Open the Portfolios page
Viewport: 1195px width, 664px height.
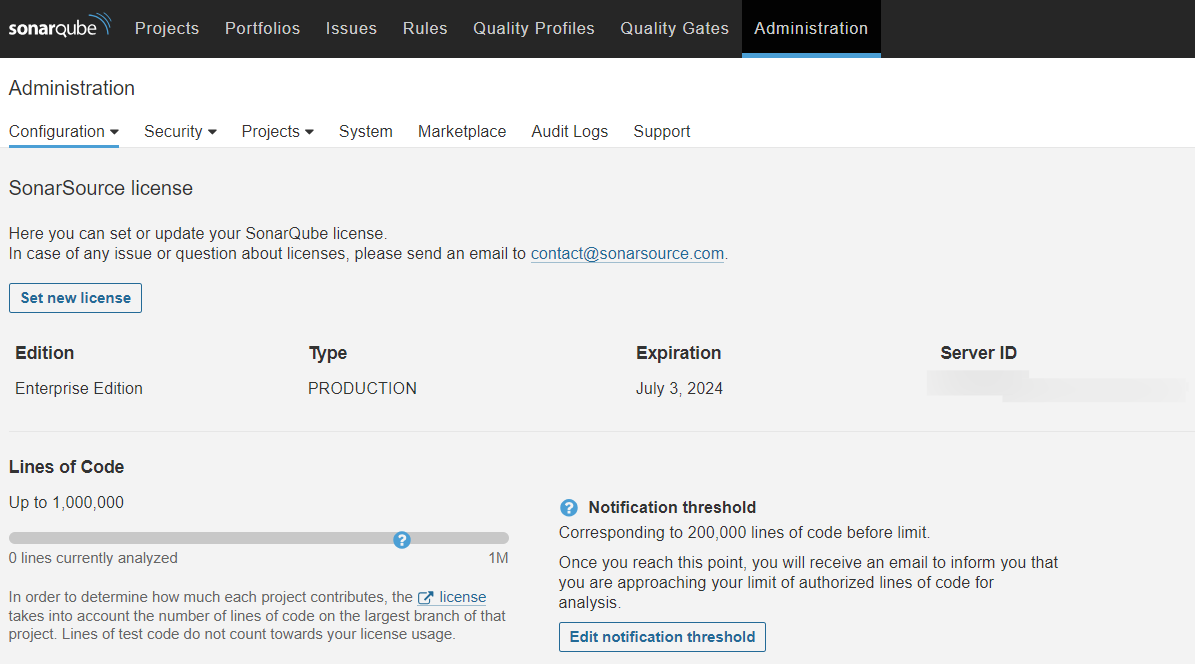click(x=262, y=28)
